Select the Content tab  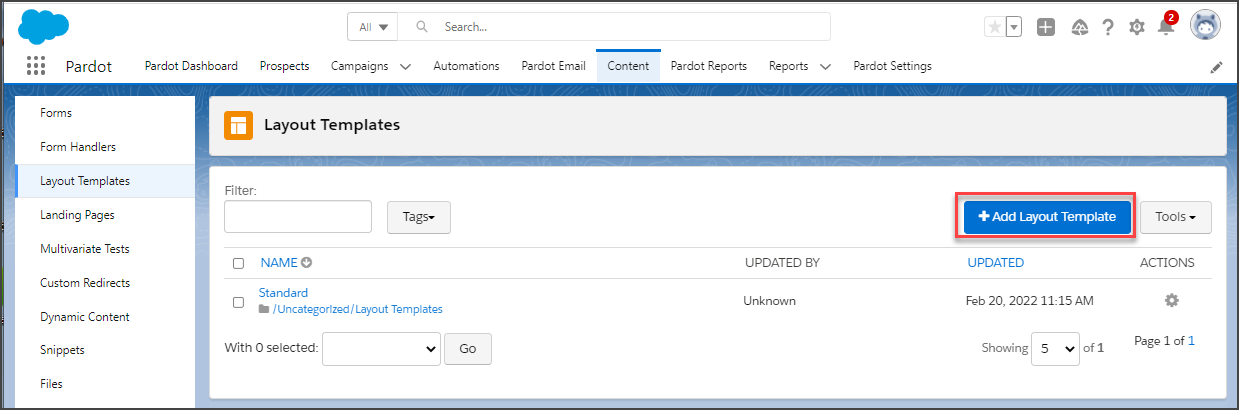628,66
